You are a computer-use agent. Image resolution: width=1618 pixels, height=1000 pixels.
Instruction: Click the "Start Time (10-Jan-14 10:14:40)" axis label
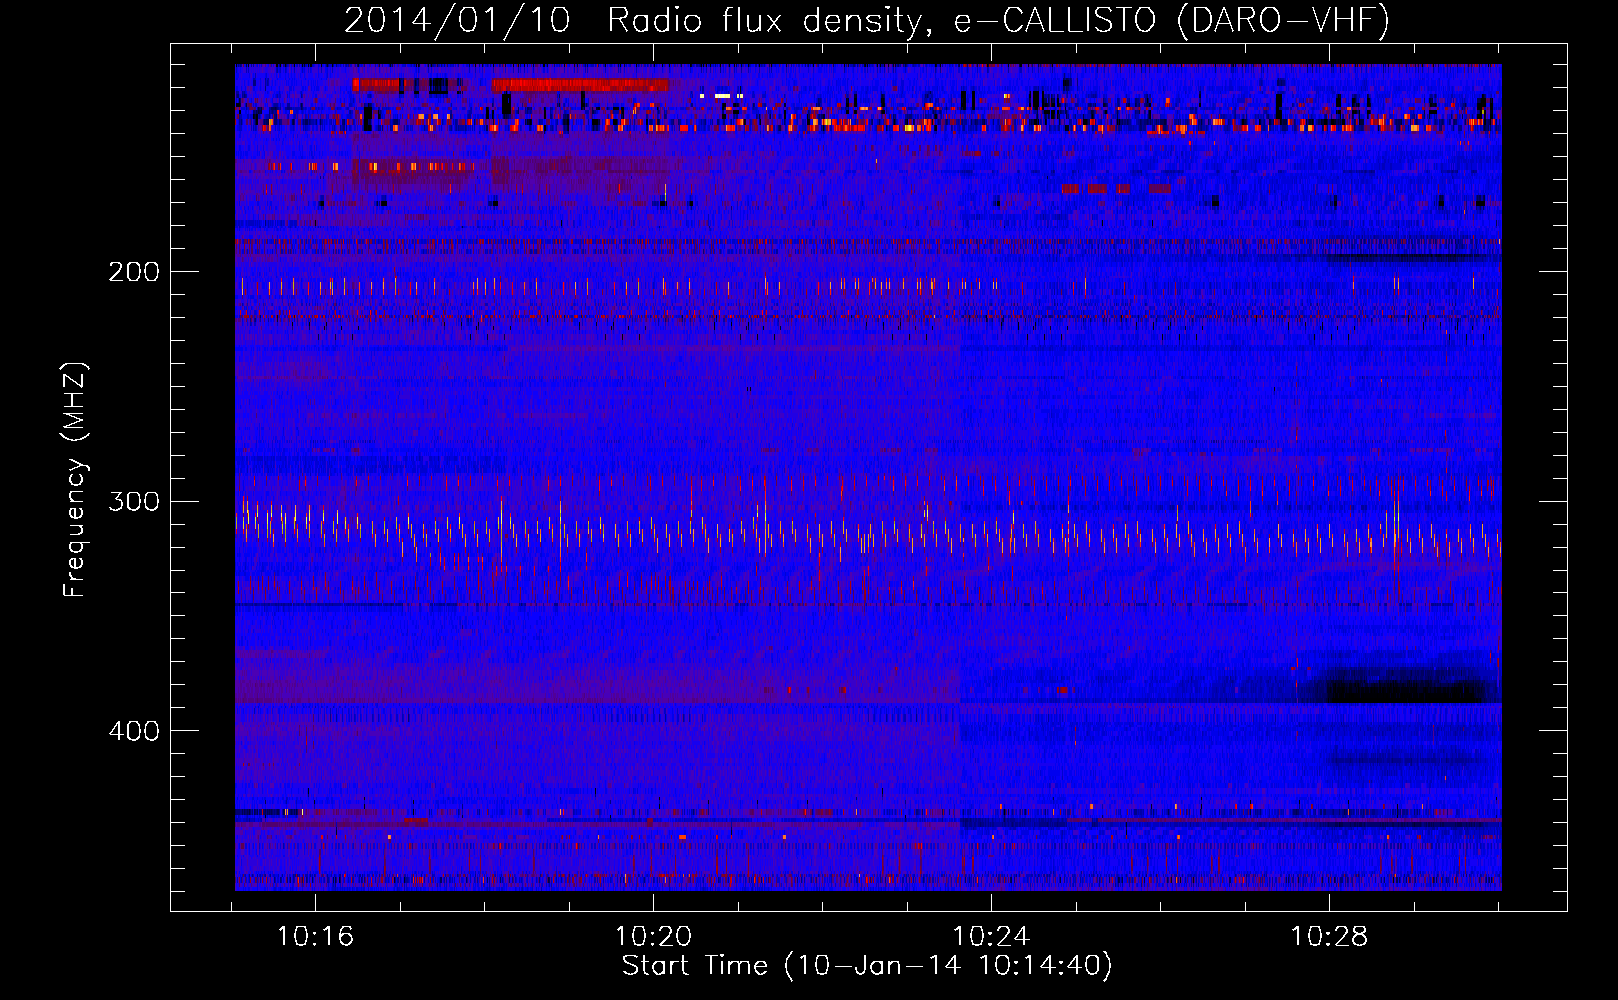pos(867,966)
